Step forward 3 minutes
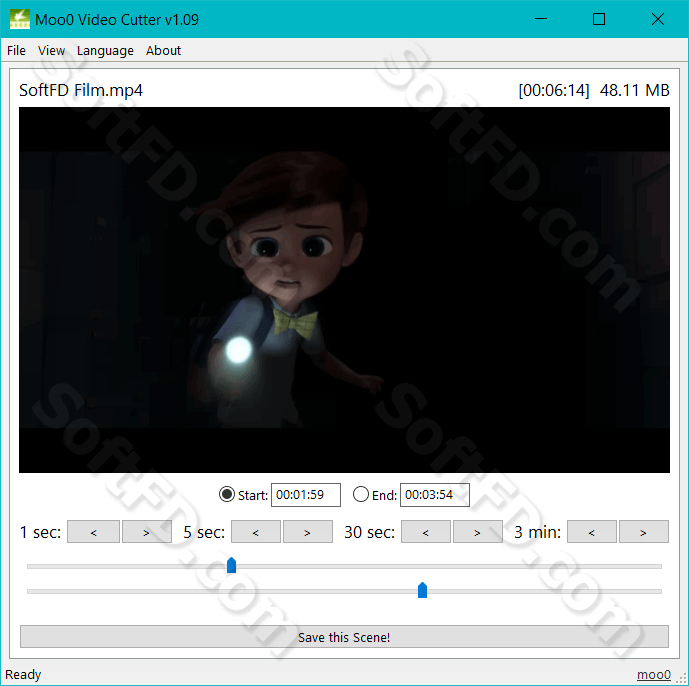Screen dimensions: 689x686 click(644, 532)
